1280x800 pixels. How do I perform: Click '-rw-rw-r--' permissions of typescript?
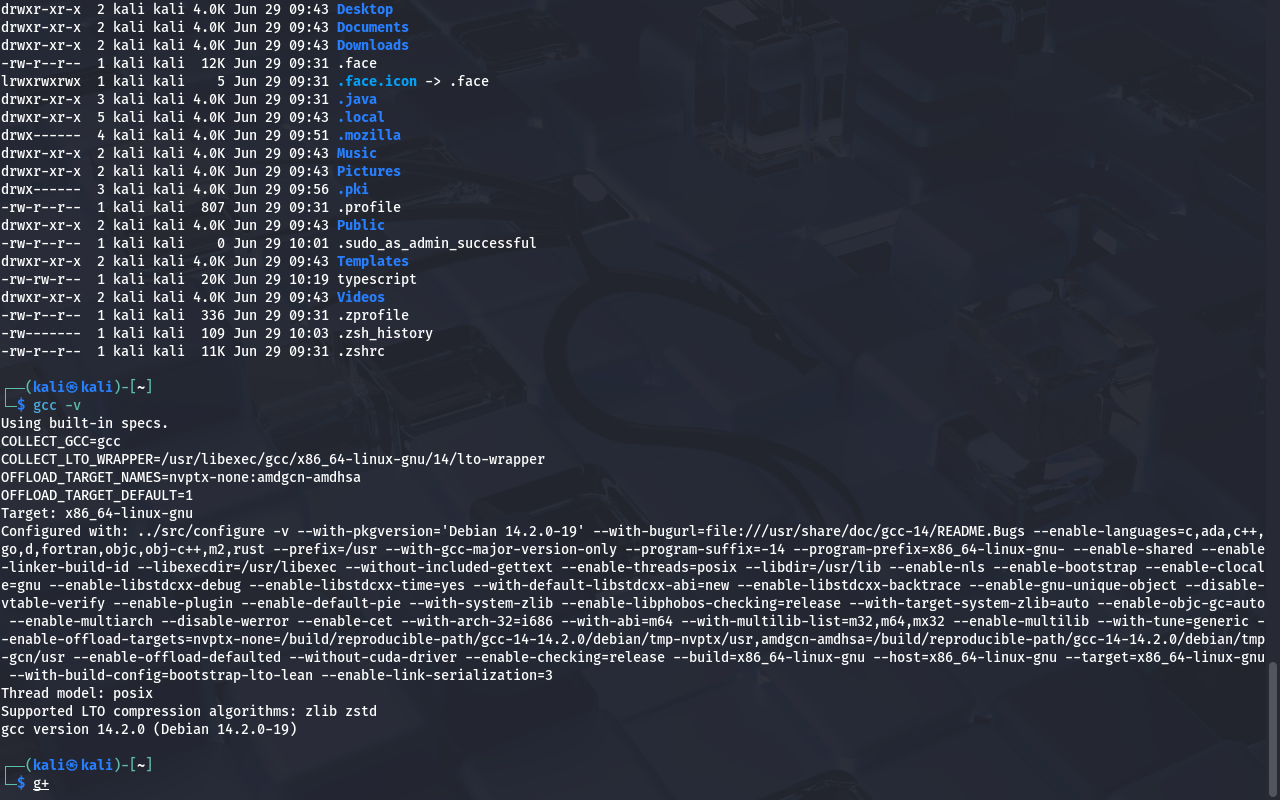point(41,279)
